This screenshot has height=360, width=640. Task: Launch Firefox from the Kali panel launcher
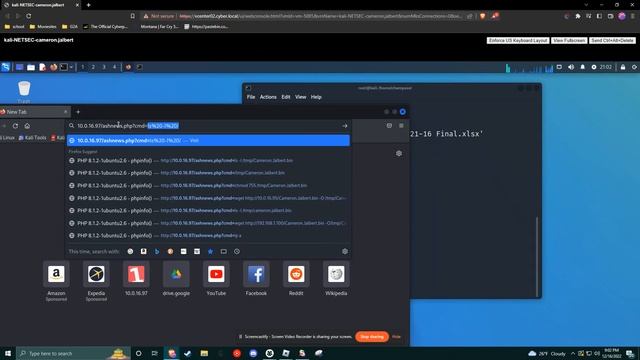(x=53, y=67)
